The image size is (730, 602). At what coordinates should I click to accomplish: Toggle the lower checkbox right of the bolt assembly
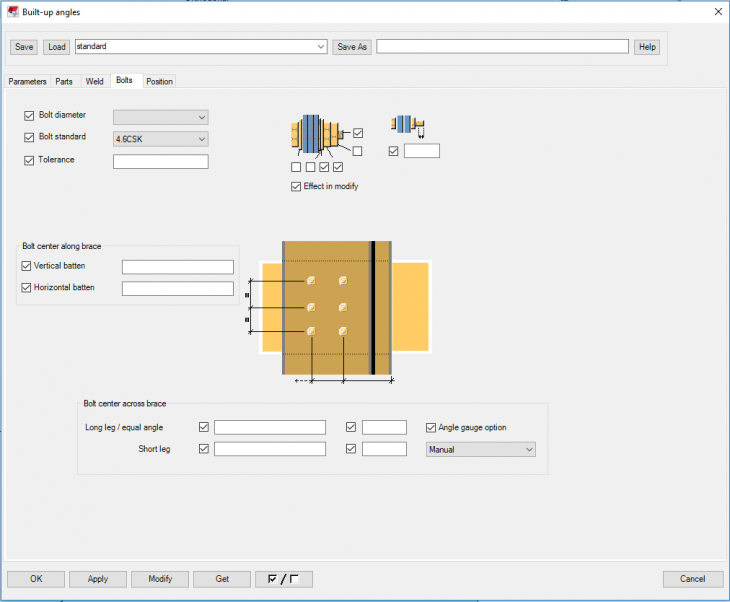pos(357,151)
